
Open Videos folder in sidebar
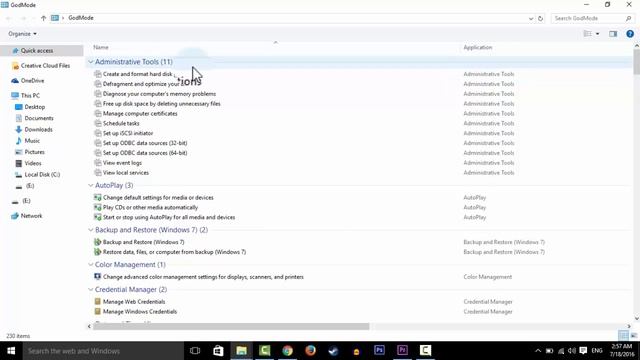[x=33, y=163]
